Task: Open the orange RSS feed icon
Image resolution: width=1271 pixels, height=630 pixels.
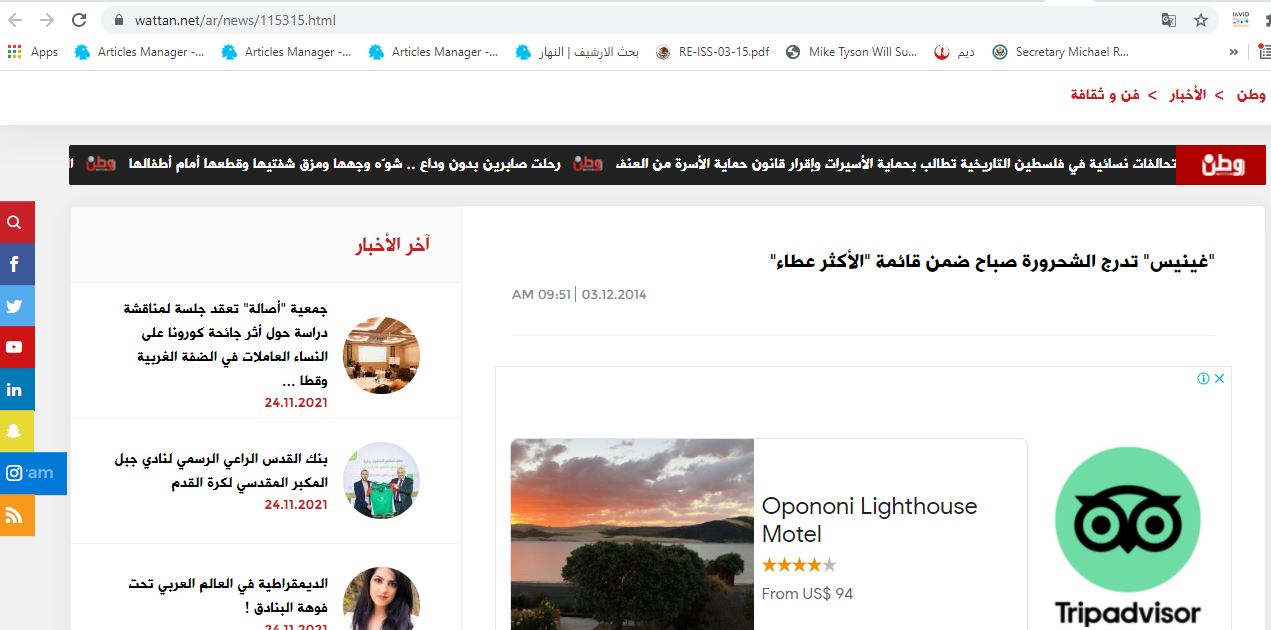Action: tap(15, 515)
